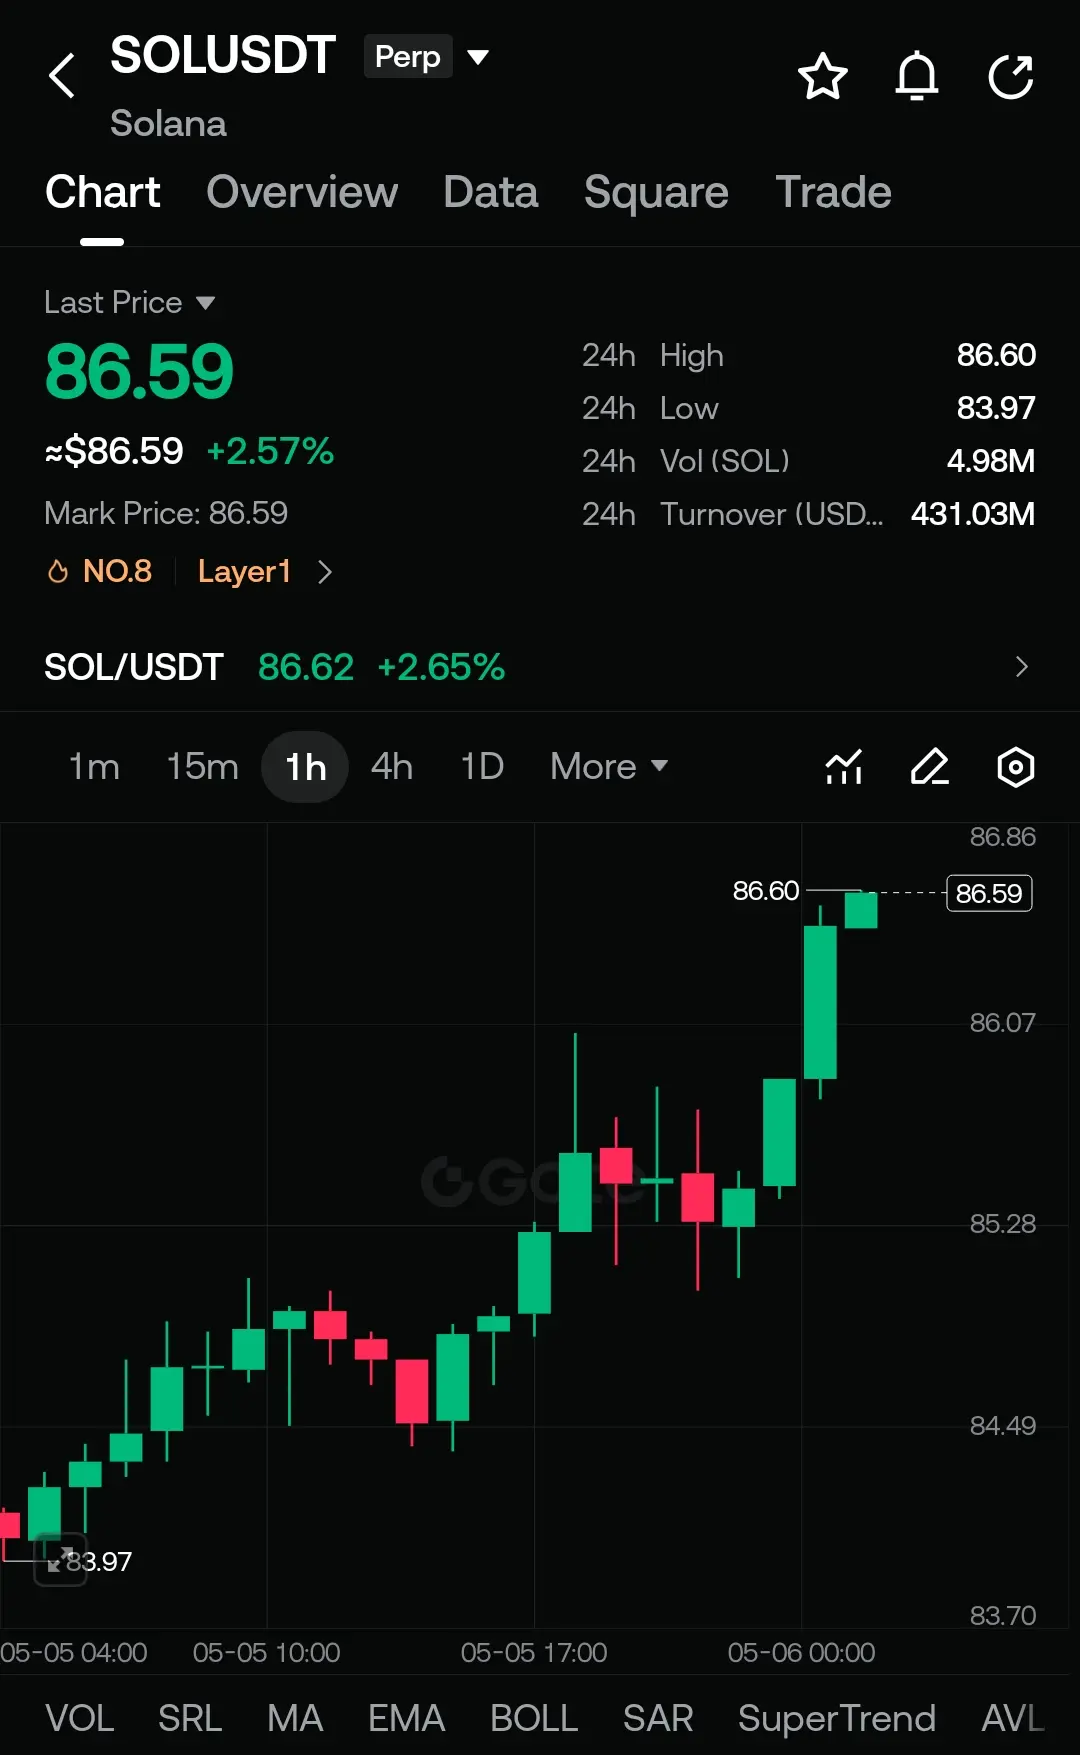Expand the Layer1 category chevron
Image resolution: width=1080 pixels, height=1755 pixels.
(324, 572)
